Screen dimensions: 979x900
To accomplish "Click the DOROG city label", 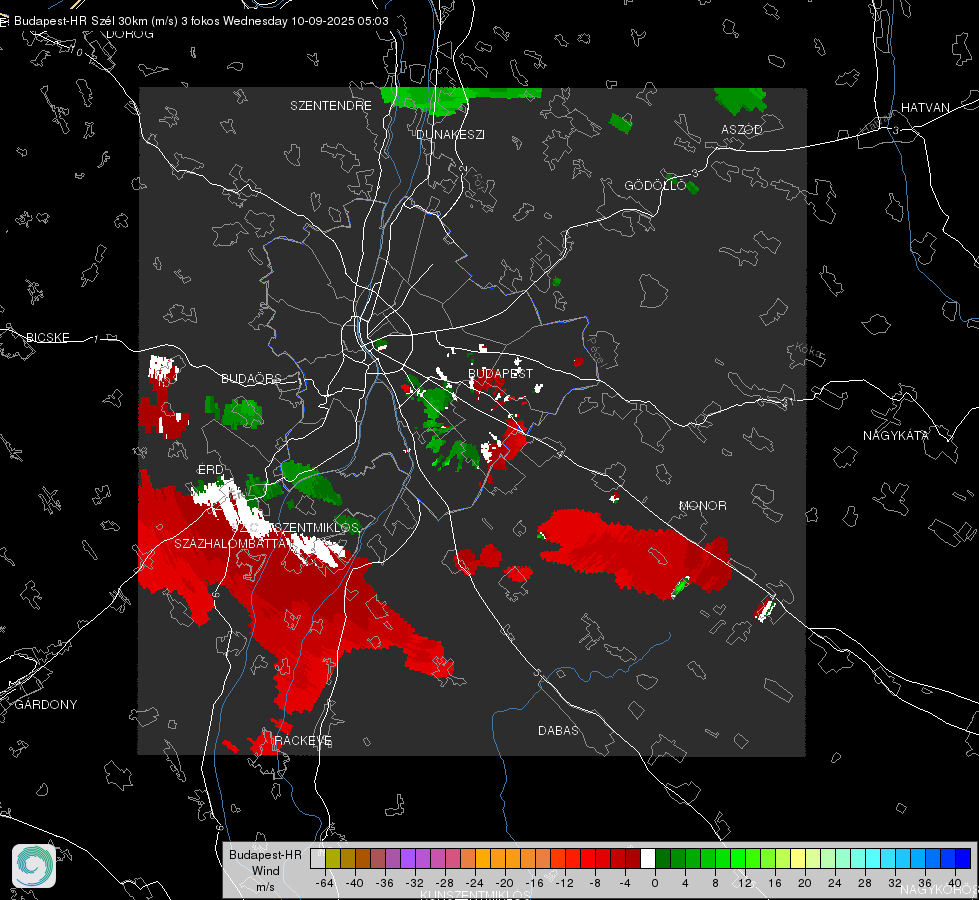I will (x=130, y=34).
